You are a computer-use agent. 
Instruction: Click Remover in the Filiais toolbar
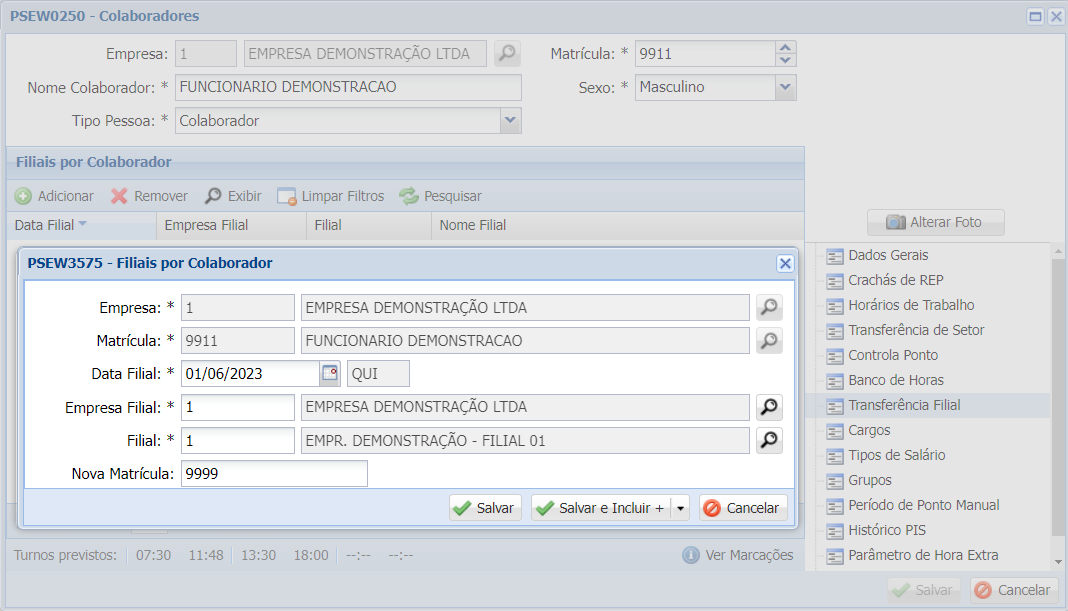[148, 196]
